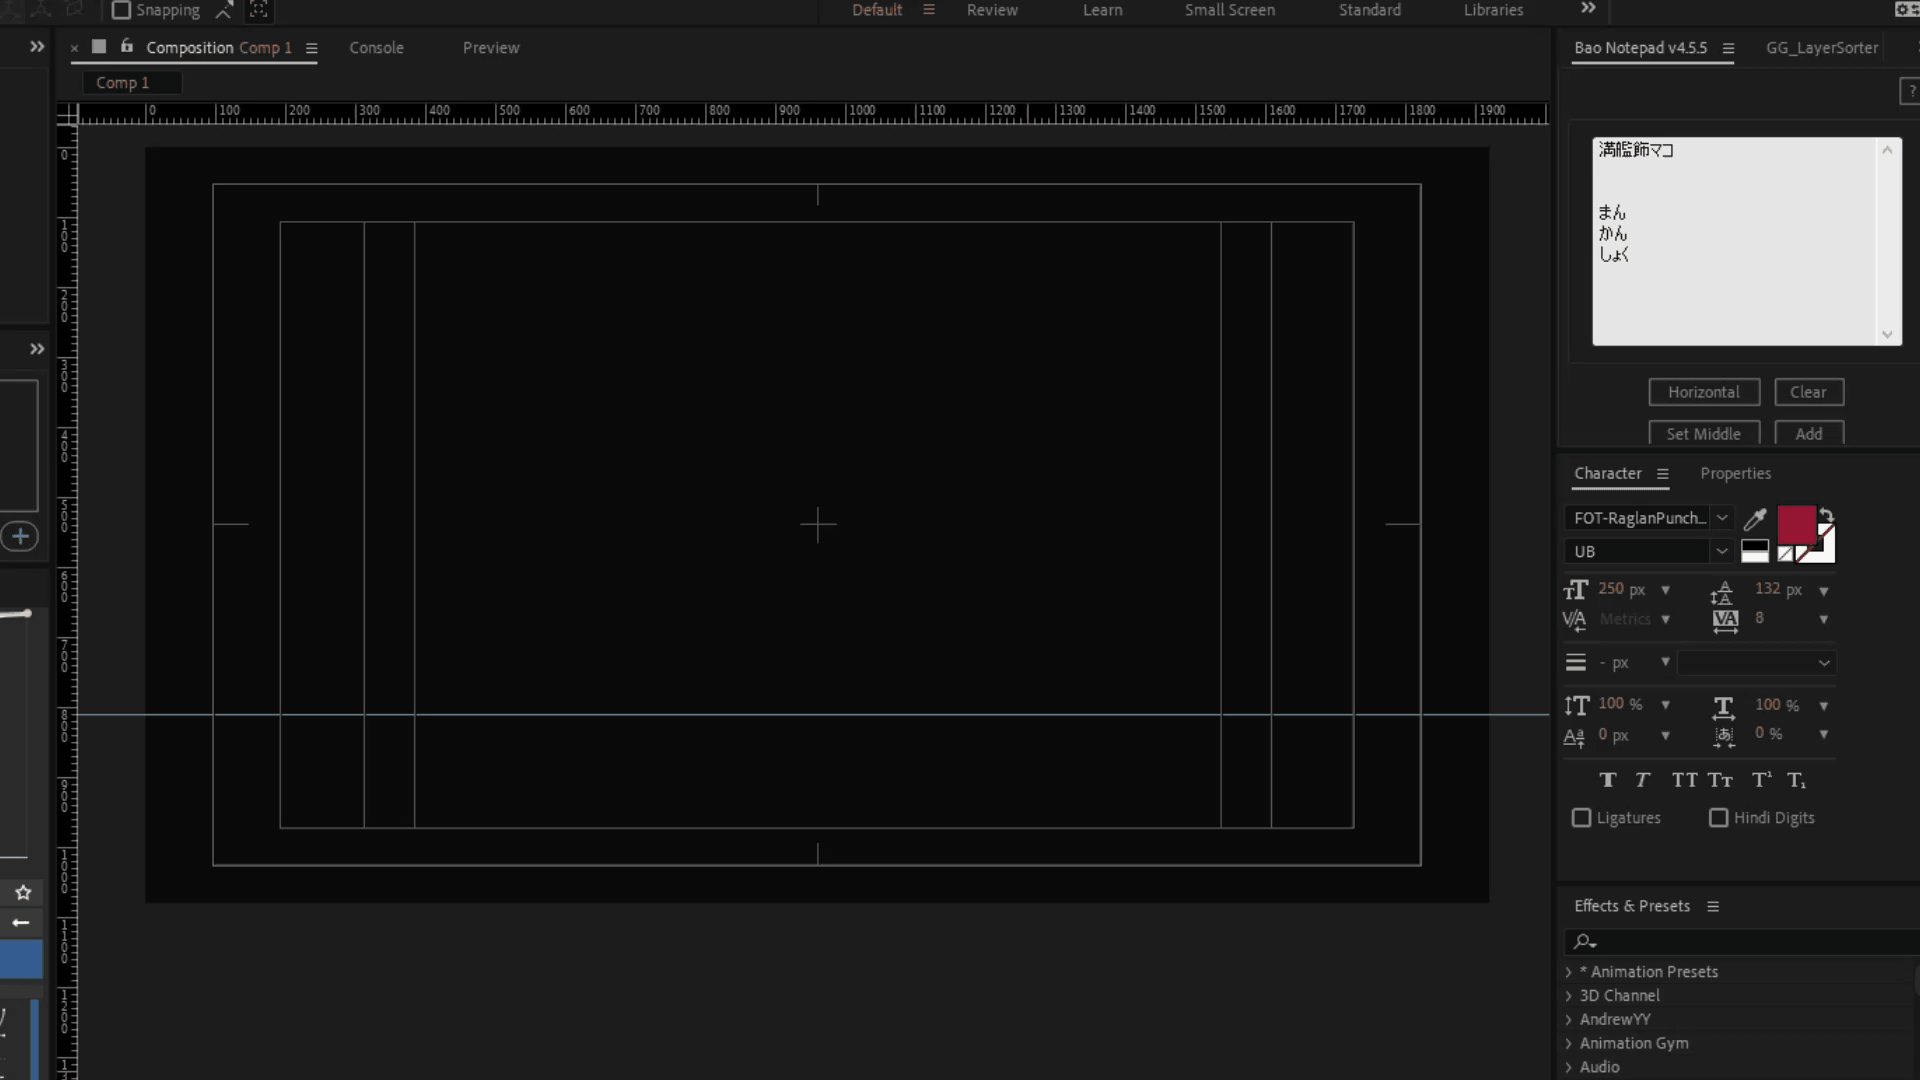
Task: Open the Composition panel menu icon
Action: click(311, 48)
